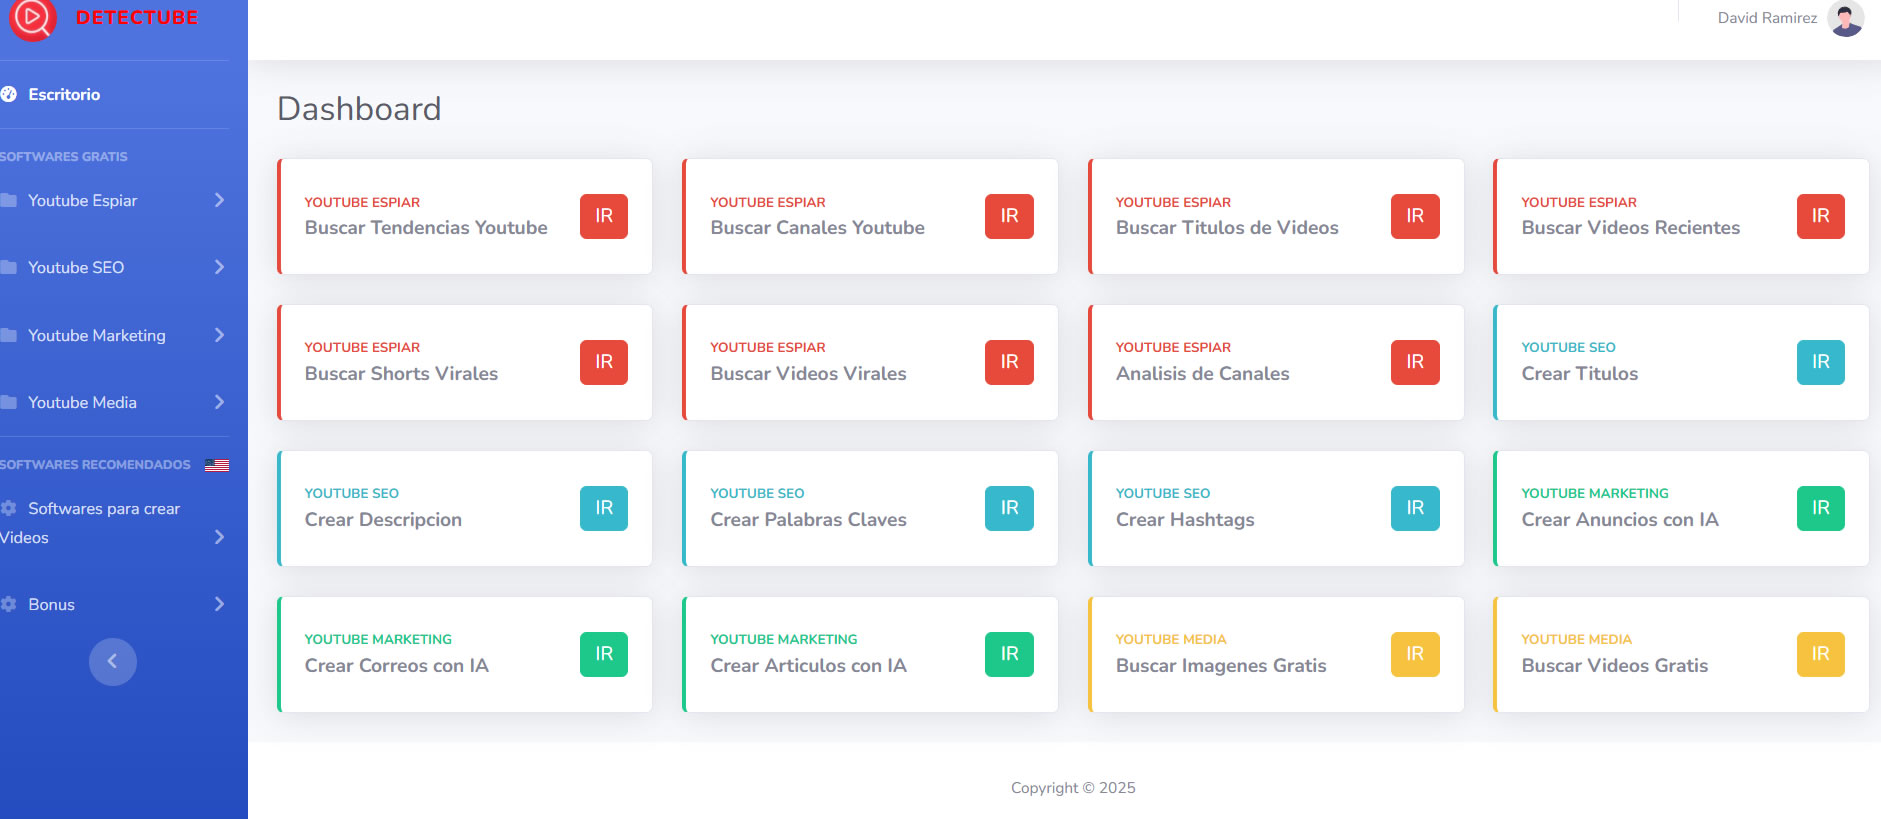This screenshot has width=1881, height=819.
Task: Click the DETECTUBE brand name text
Action: [x=137, y=18]
